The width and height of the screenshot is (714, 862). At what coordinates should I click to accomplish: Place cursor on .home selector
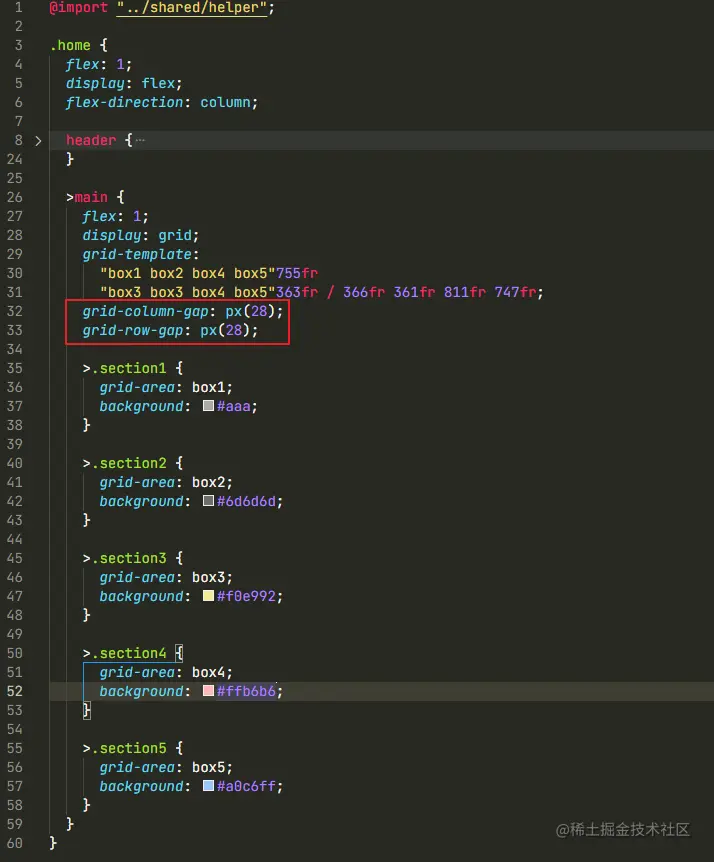click(x=70, y=45)
